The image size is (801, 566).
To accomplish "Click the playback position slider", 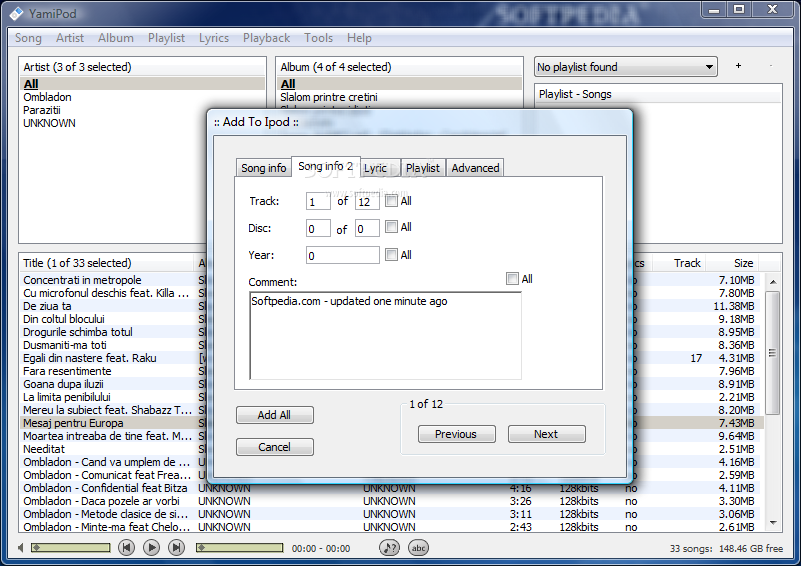I will tap(240, 548).
